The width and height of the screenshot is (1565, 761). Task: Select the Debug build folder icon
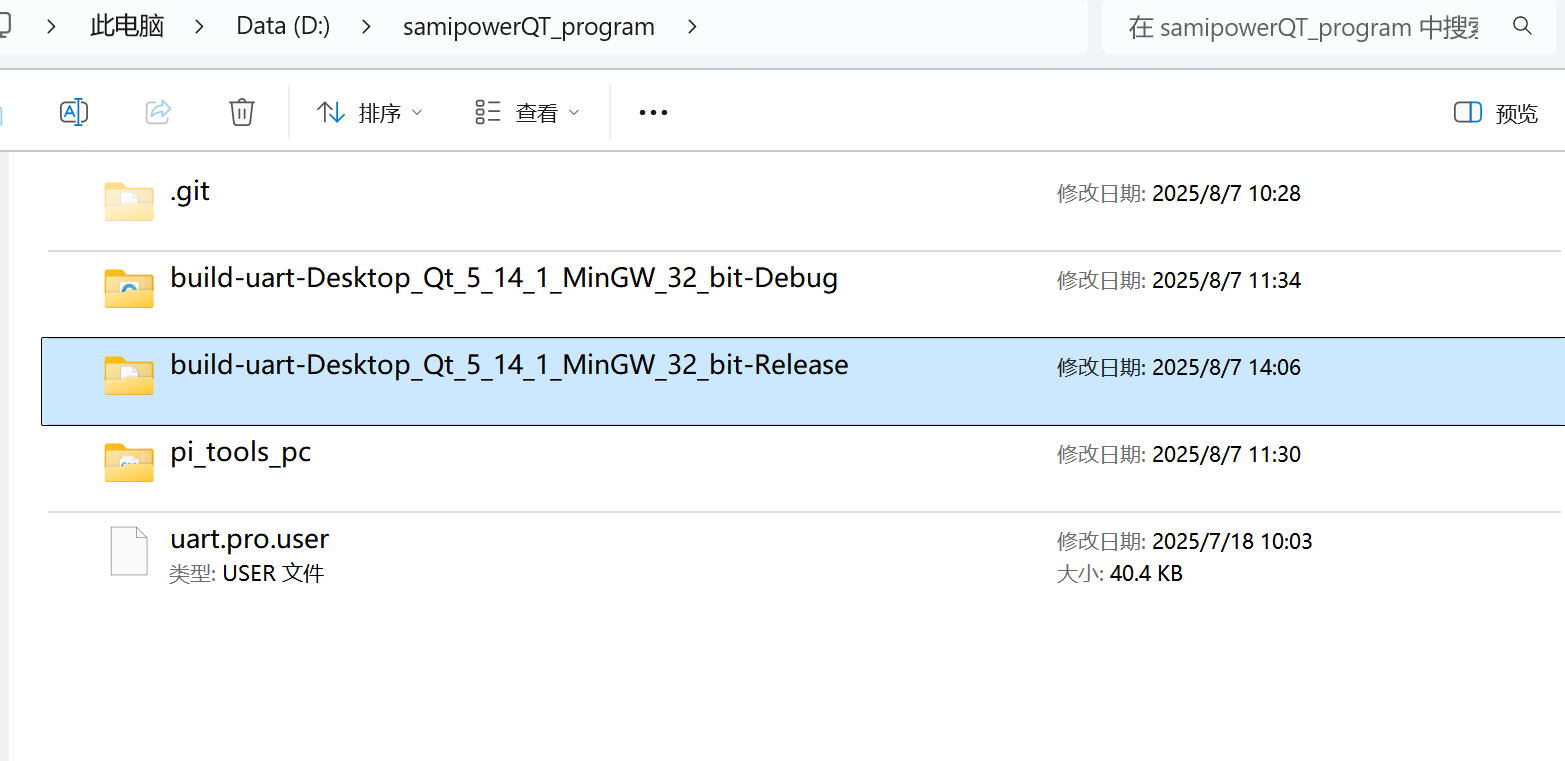[129, 288]
